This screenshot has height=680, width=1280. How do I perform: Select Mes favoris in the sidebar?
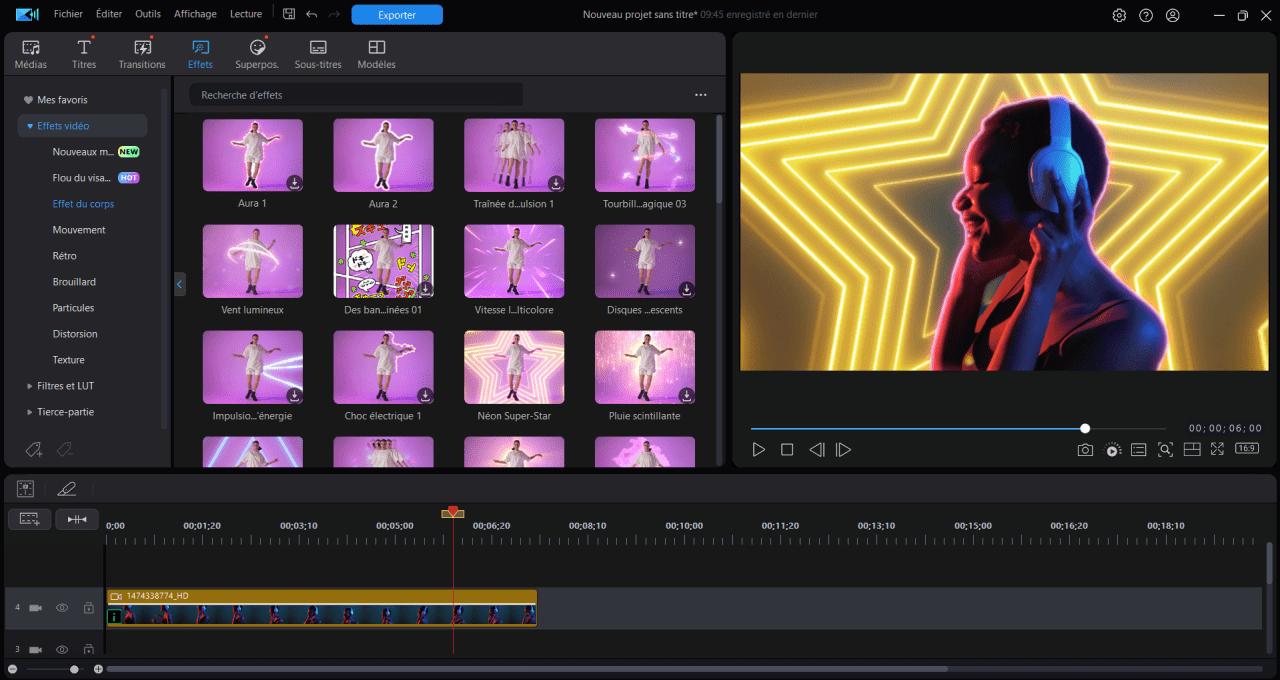pyautogui.click(x=62, y=100)
